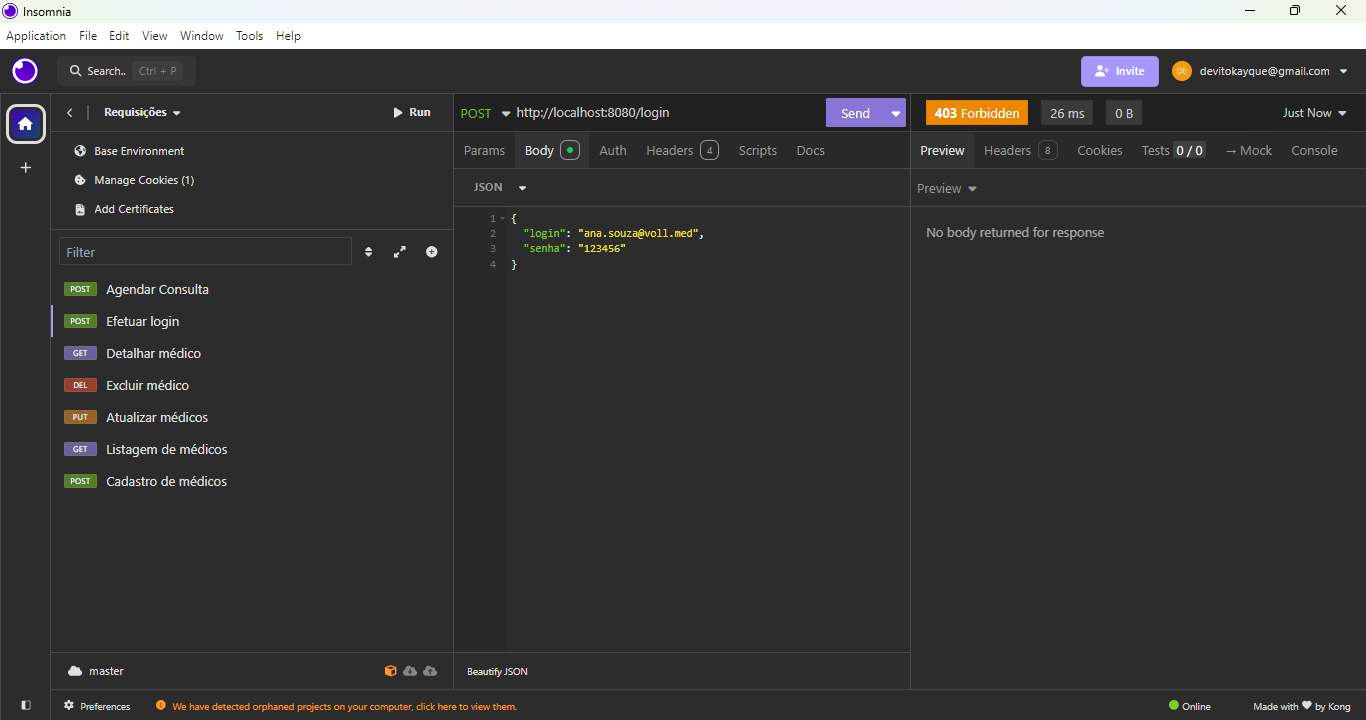Click the Beautify JSON button
Viewport: 1366px width, 720px height.
(497, 671)
